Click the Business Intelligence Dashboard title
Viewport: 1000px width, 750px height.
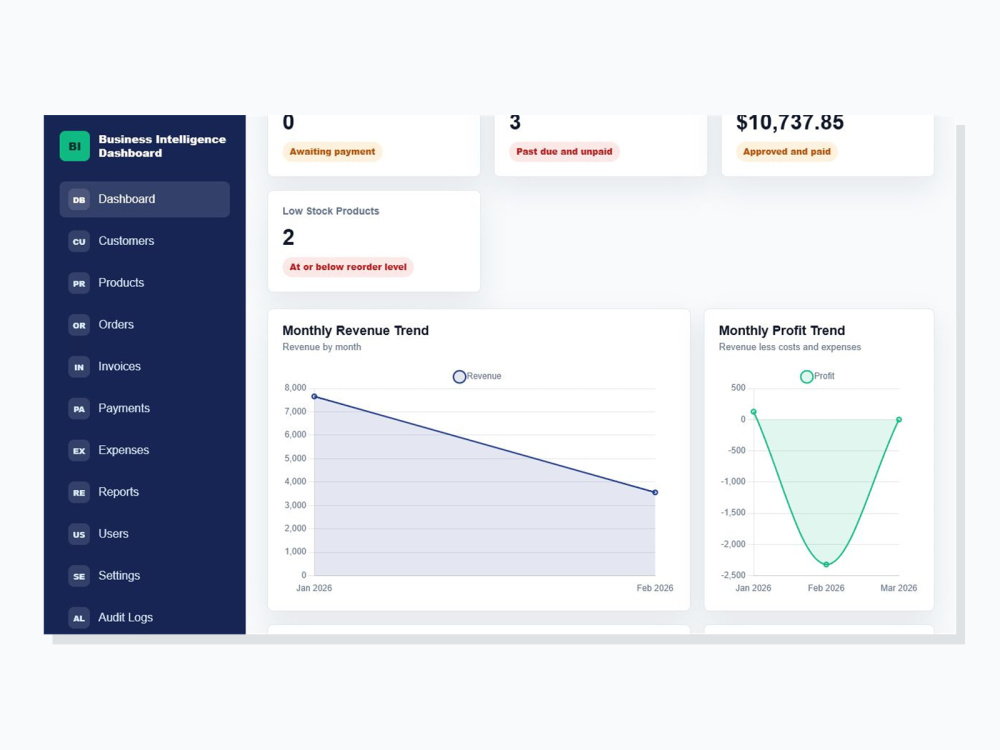pyautogui.click(x=162, y=146)
